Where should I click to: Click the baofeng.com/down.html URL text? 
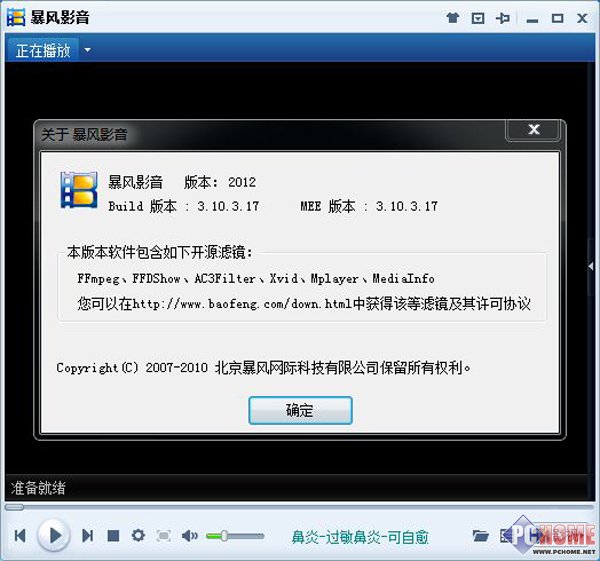pyautogui.click(x=242, y=304)
